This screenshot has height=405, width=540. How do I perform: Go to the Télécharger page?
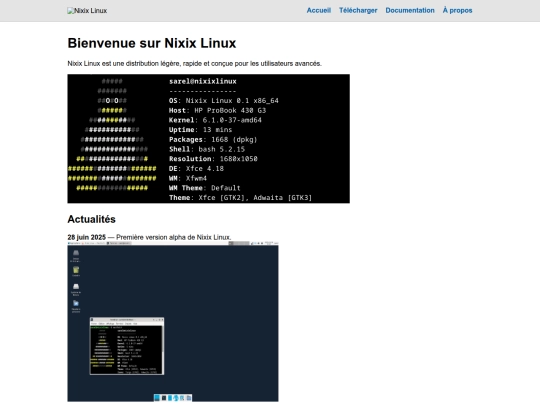coord(358,10)
